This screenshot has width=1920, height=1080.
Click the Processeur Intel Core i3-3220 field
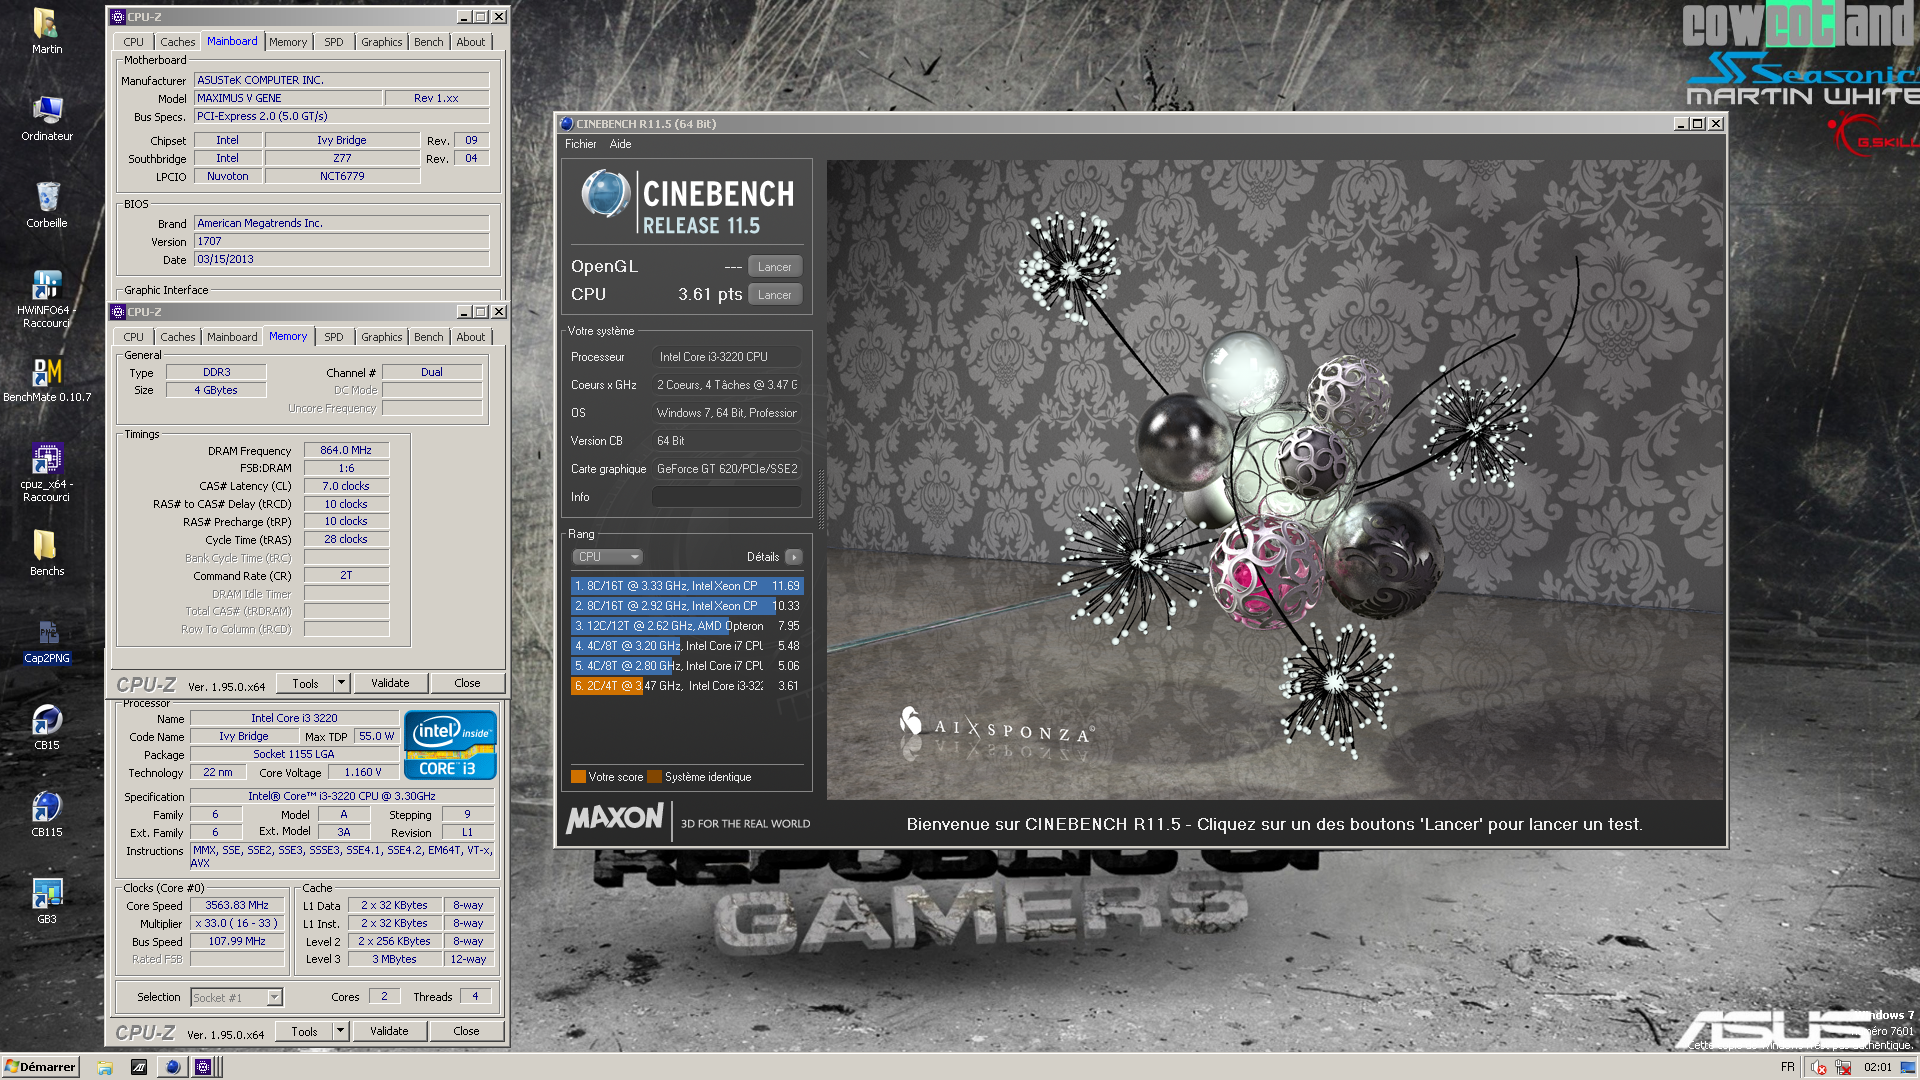[x=727, y=357]
